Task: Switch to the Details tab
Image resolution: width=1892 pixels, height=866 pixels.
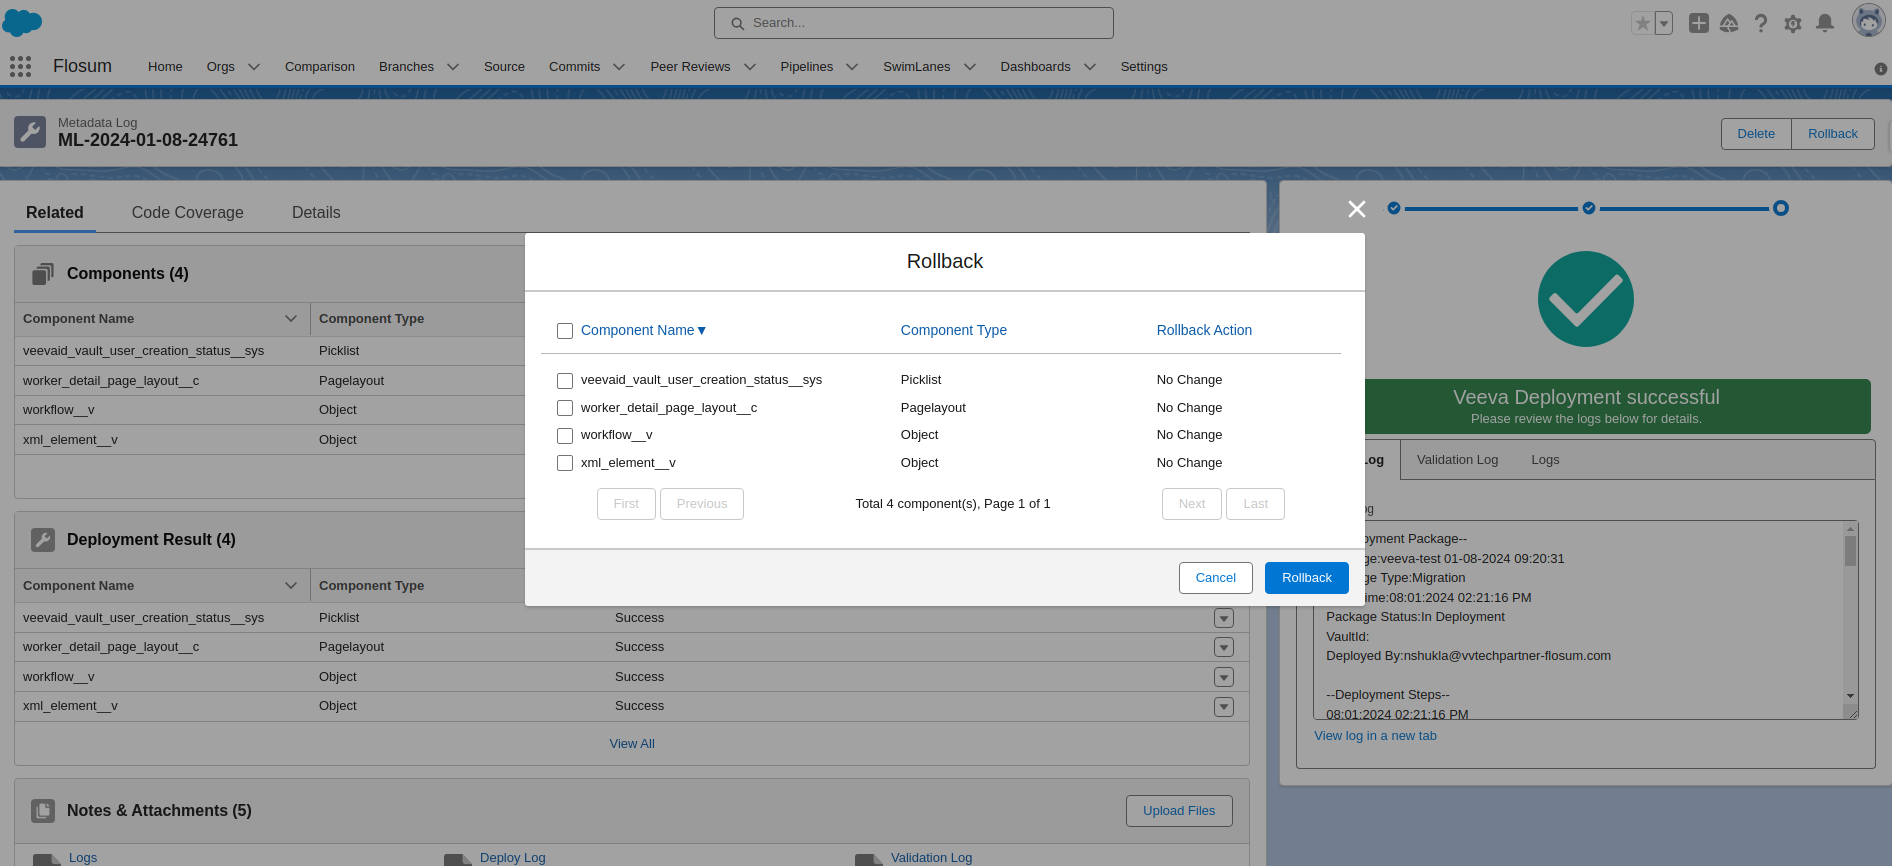Action: click(316, 213)
